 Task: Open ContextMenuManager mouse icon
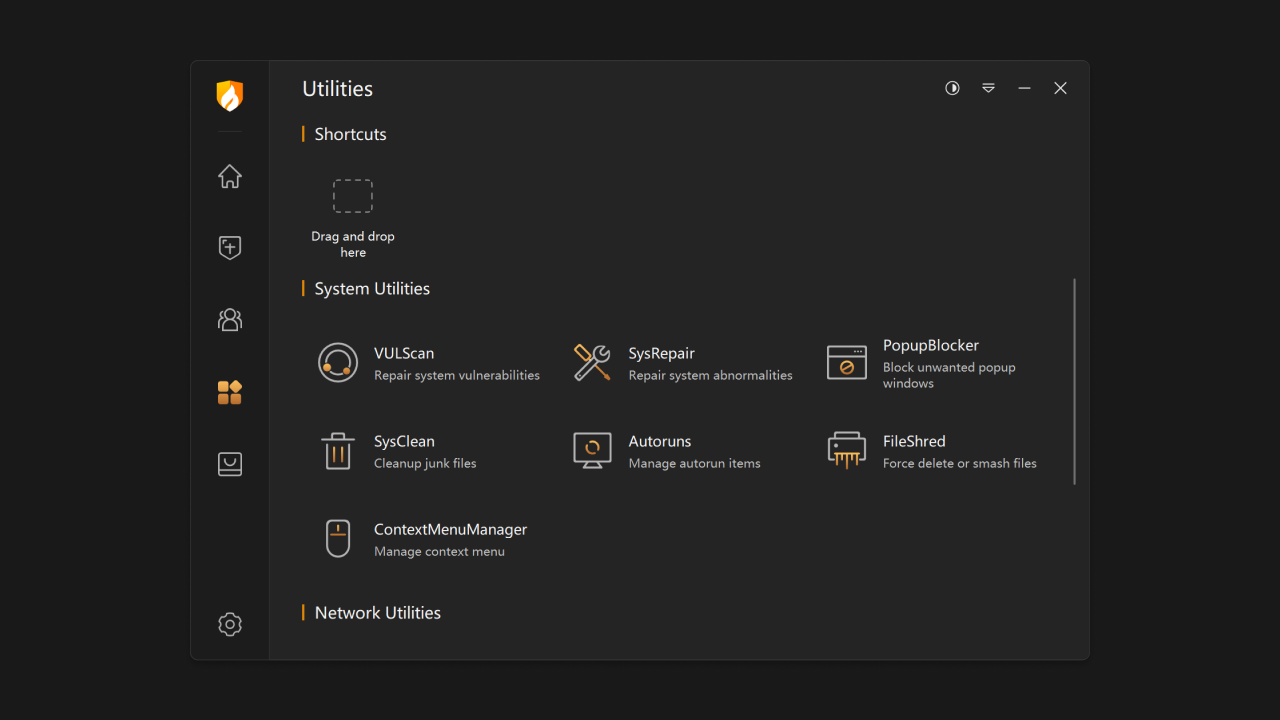pos(338,538)
